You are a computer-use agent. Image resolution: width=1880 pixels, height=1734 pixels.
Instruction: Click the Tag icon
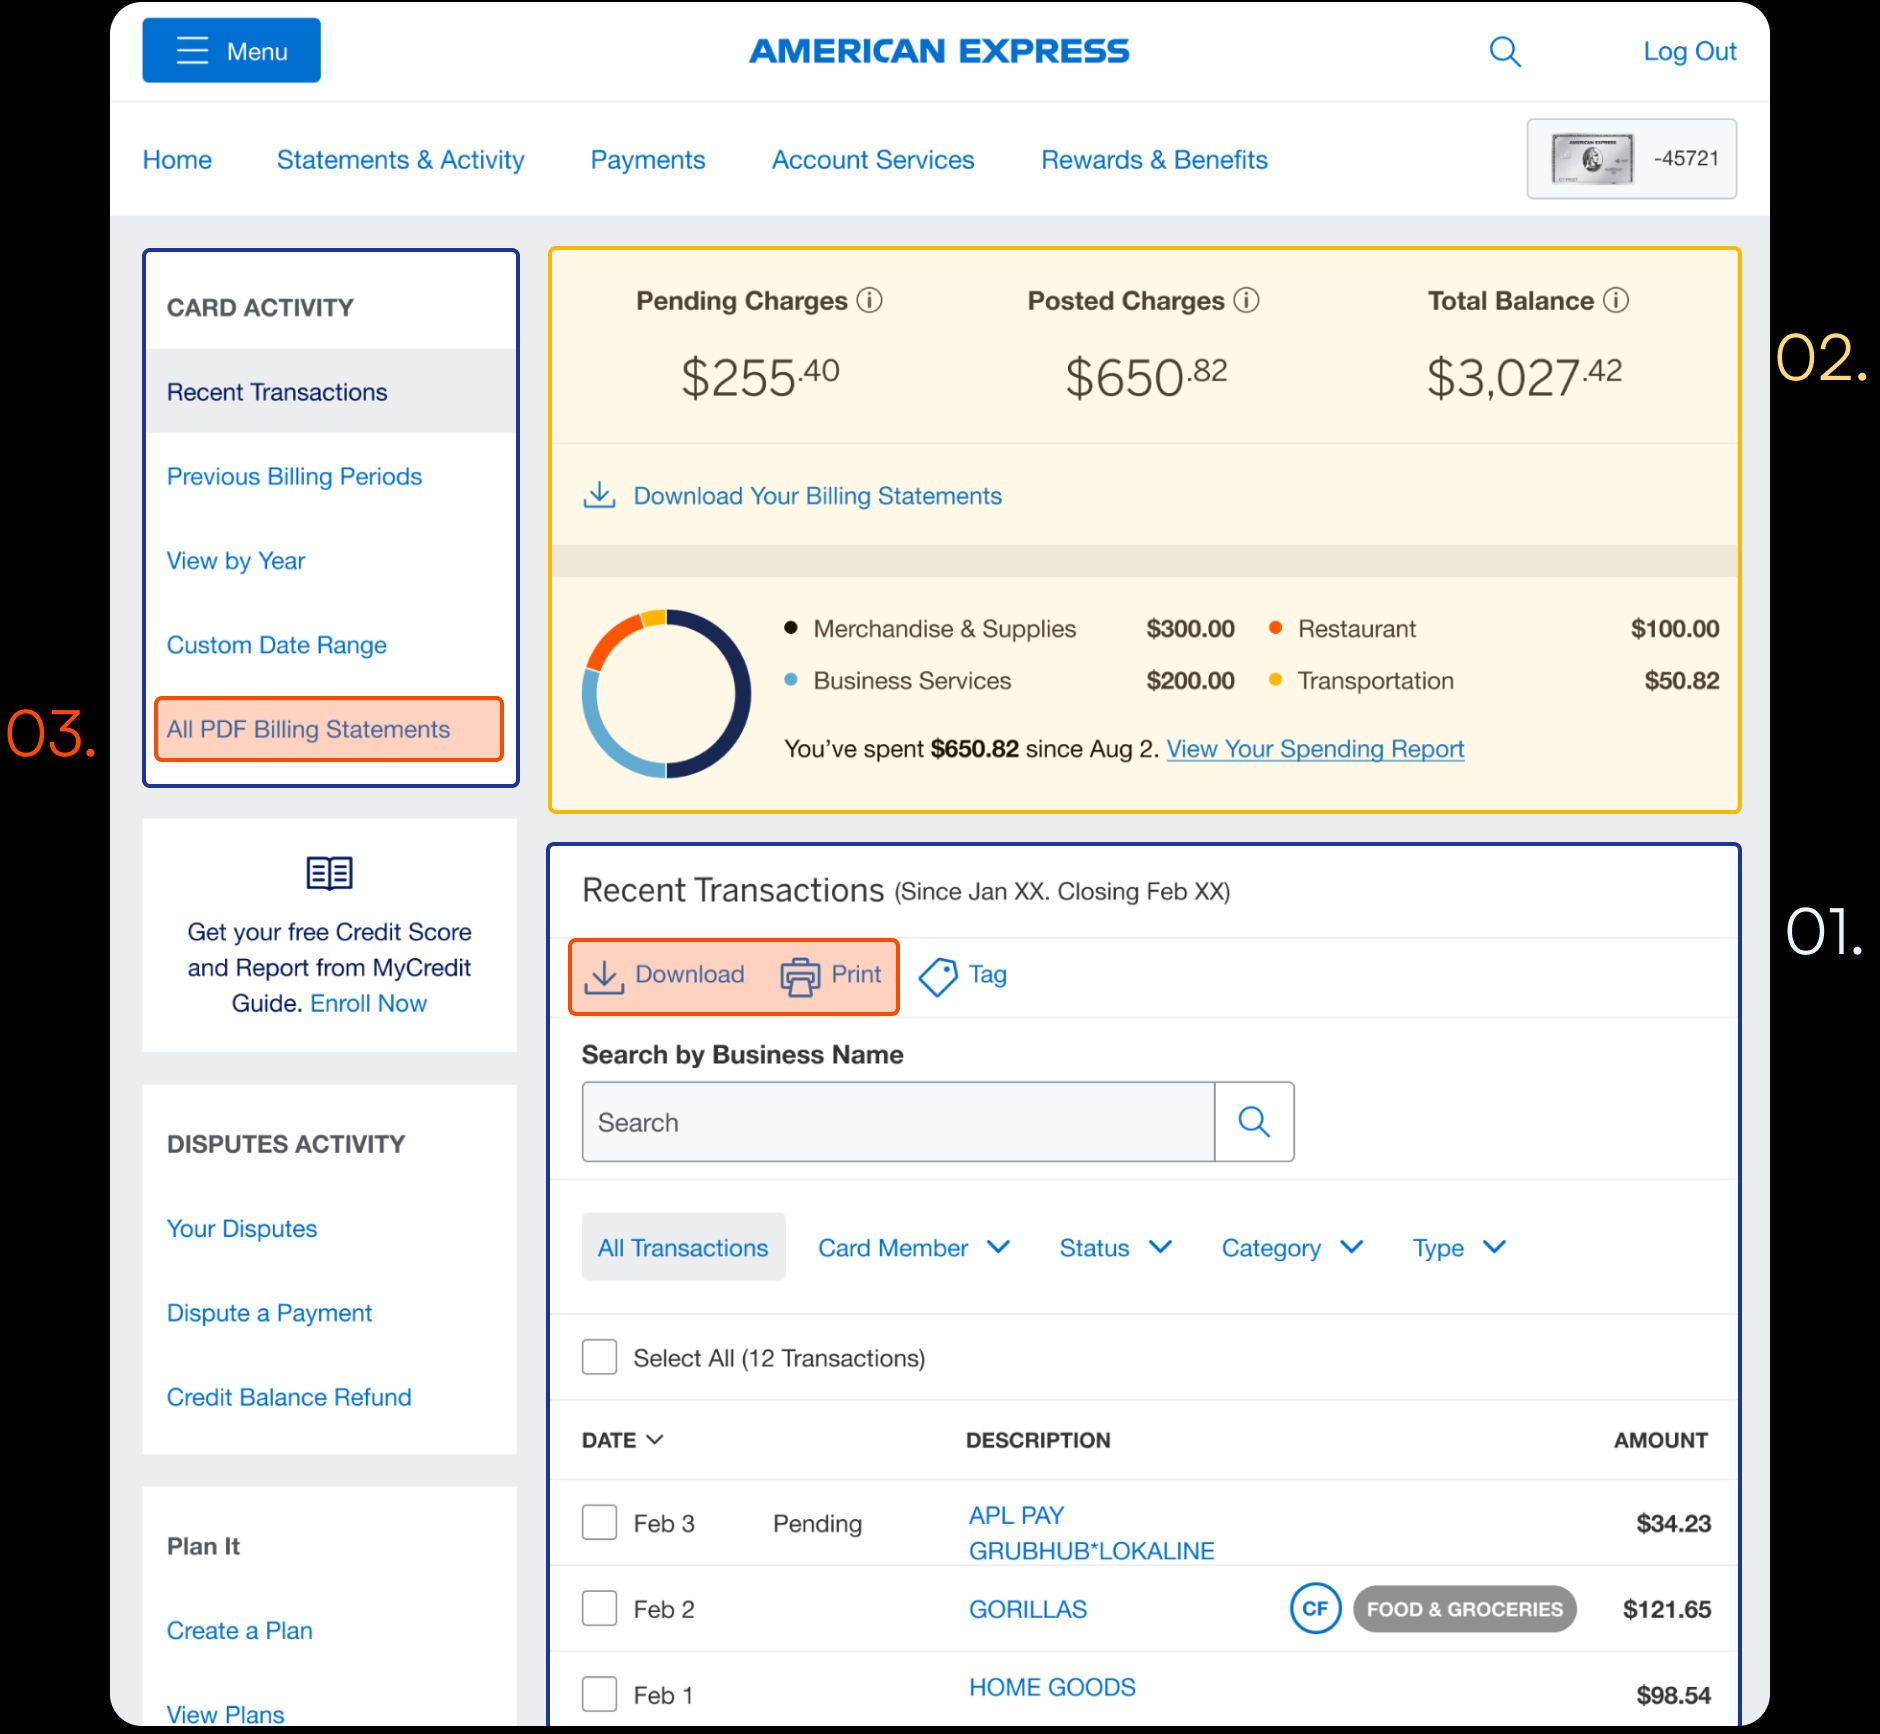[938, 977]
